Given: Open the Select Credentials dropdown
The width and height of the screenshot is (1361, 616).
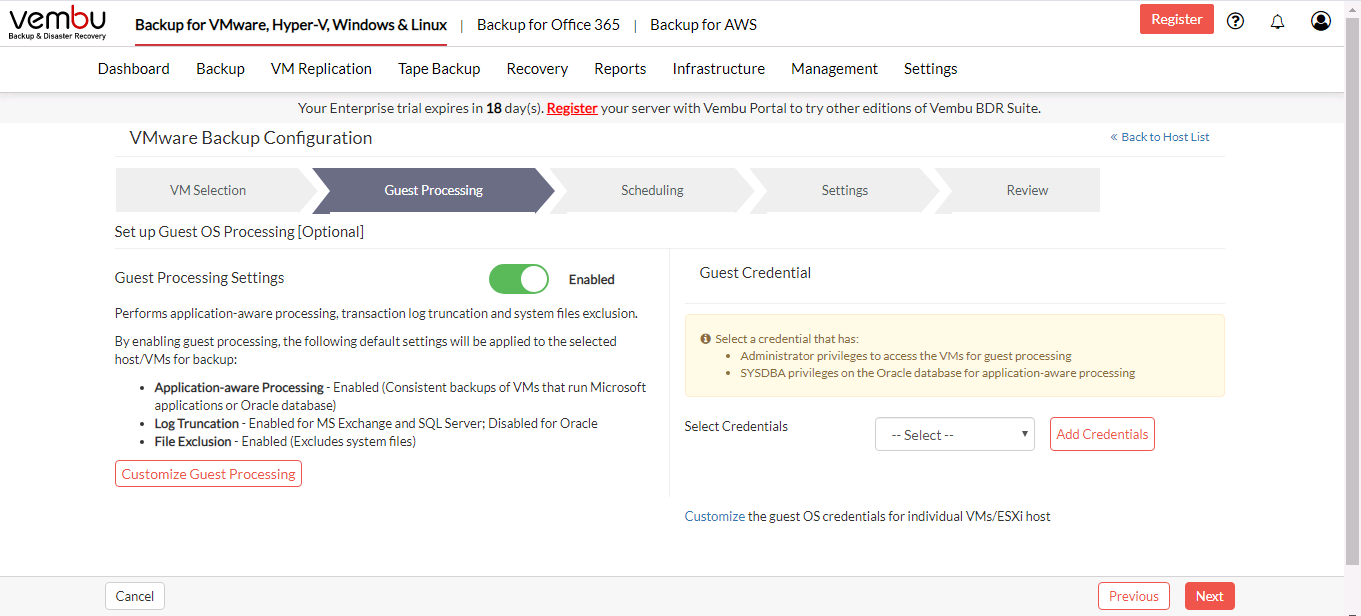Looking at the screenshot, I should tap(955, 435).
